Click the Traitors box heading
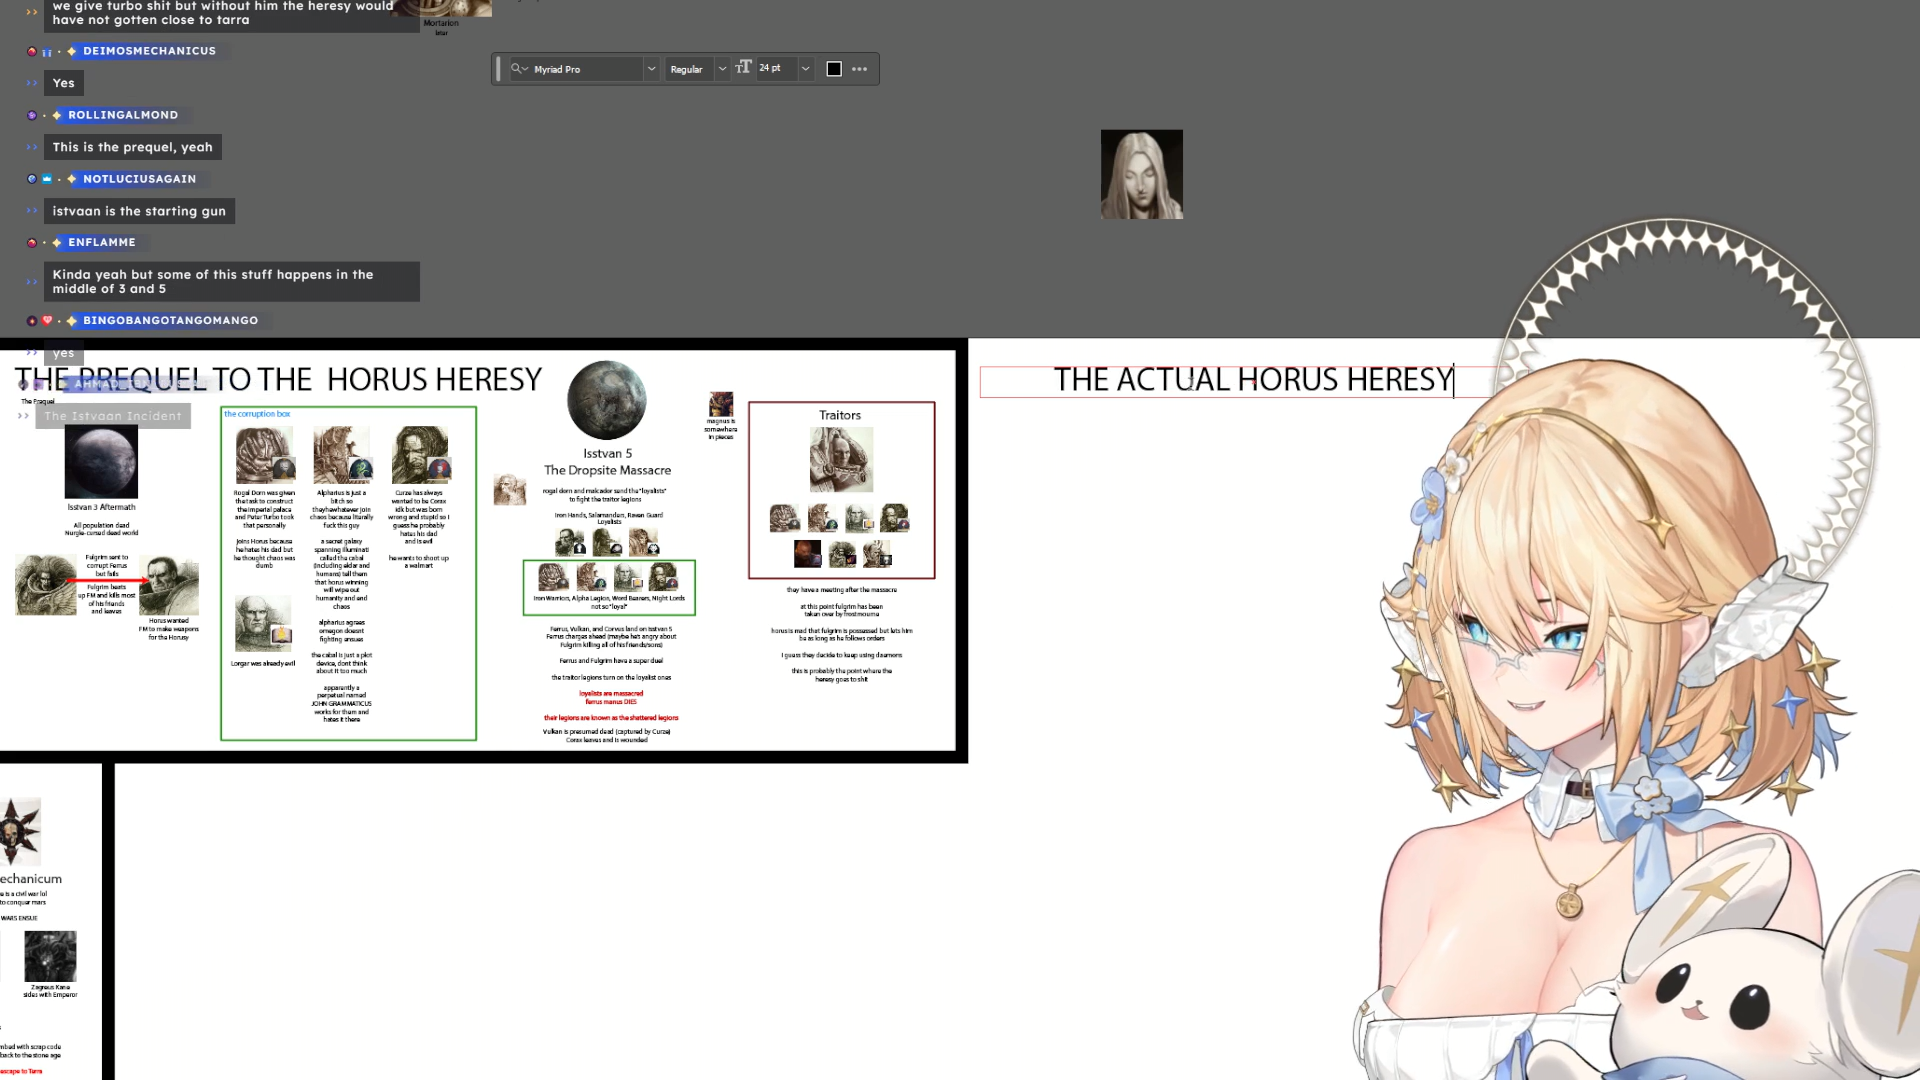The image size is (1920, 1080). click(840, 415)
